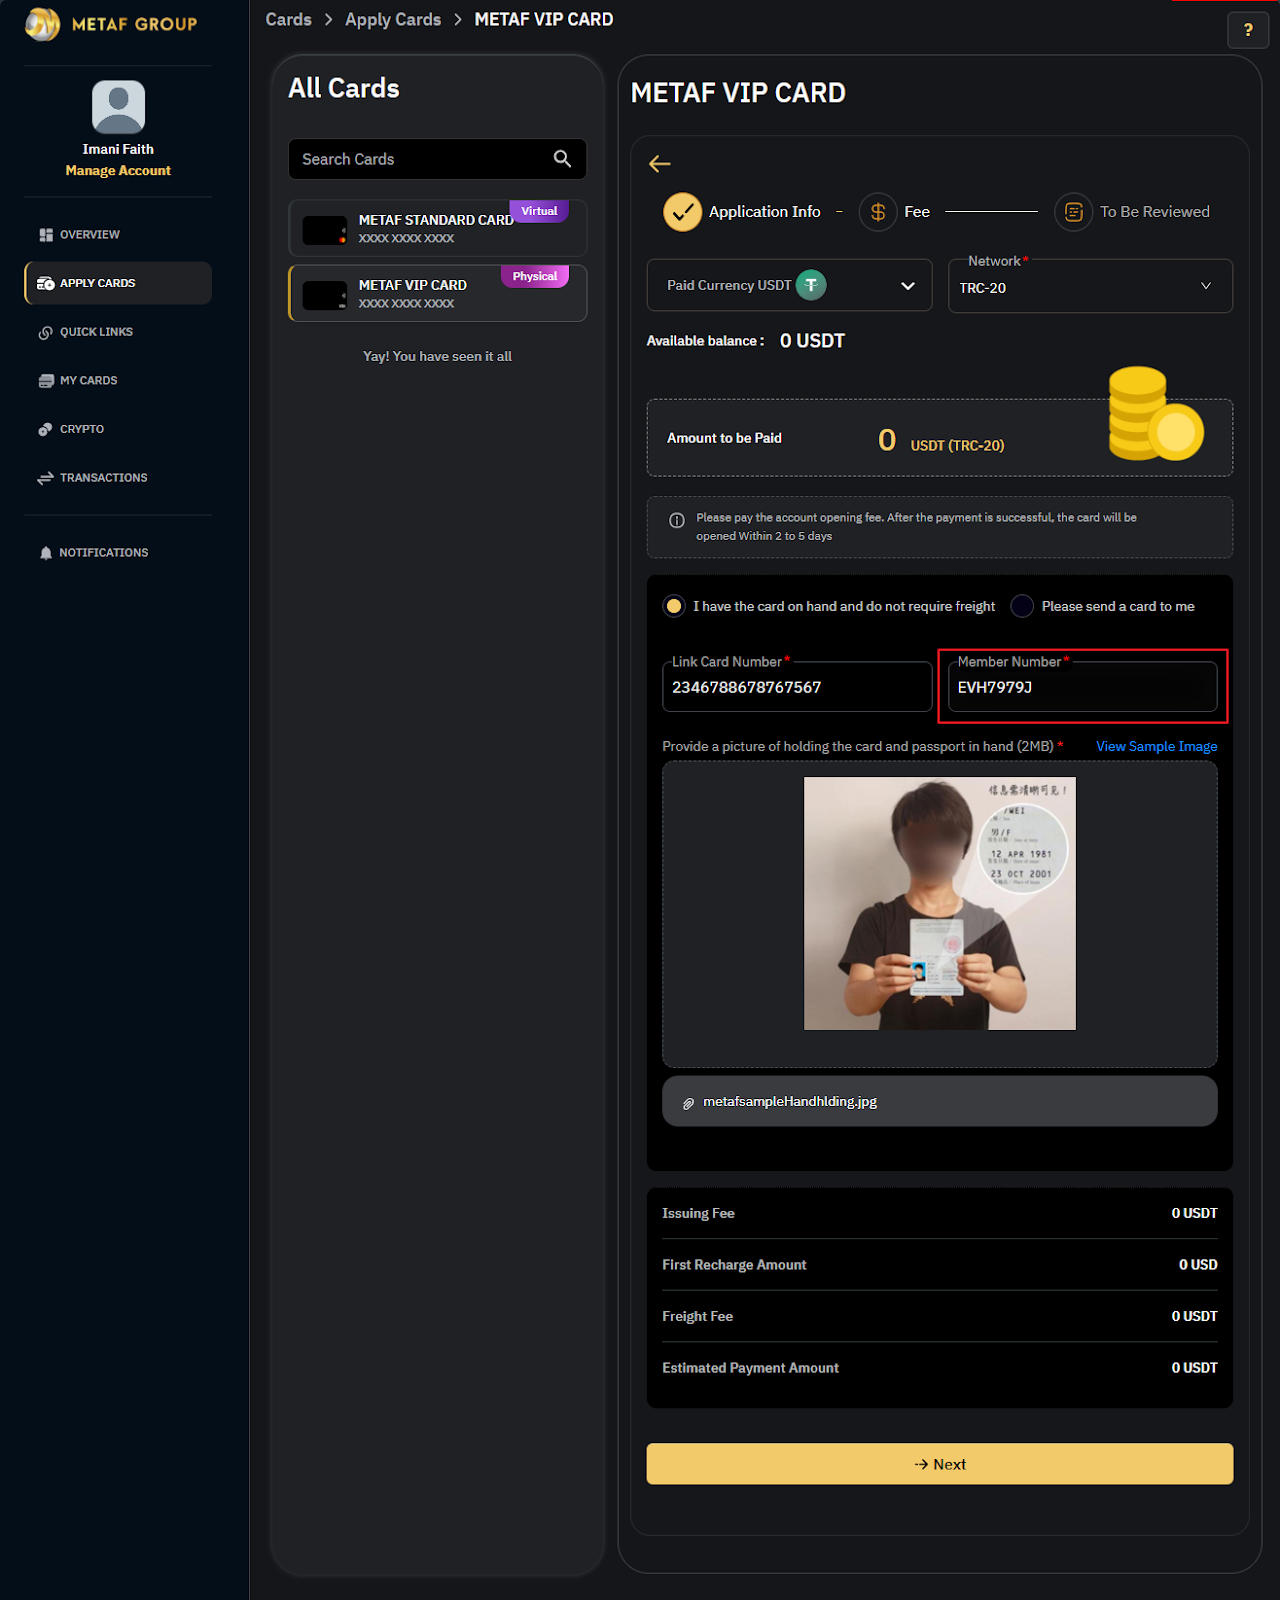Screen dimensions: 1280x1600
Task: Open the View Sample Image link
Action: pyautogui.click(x=1157, y=747)
